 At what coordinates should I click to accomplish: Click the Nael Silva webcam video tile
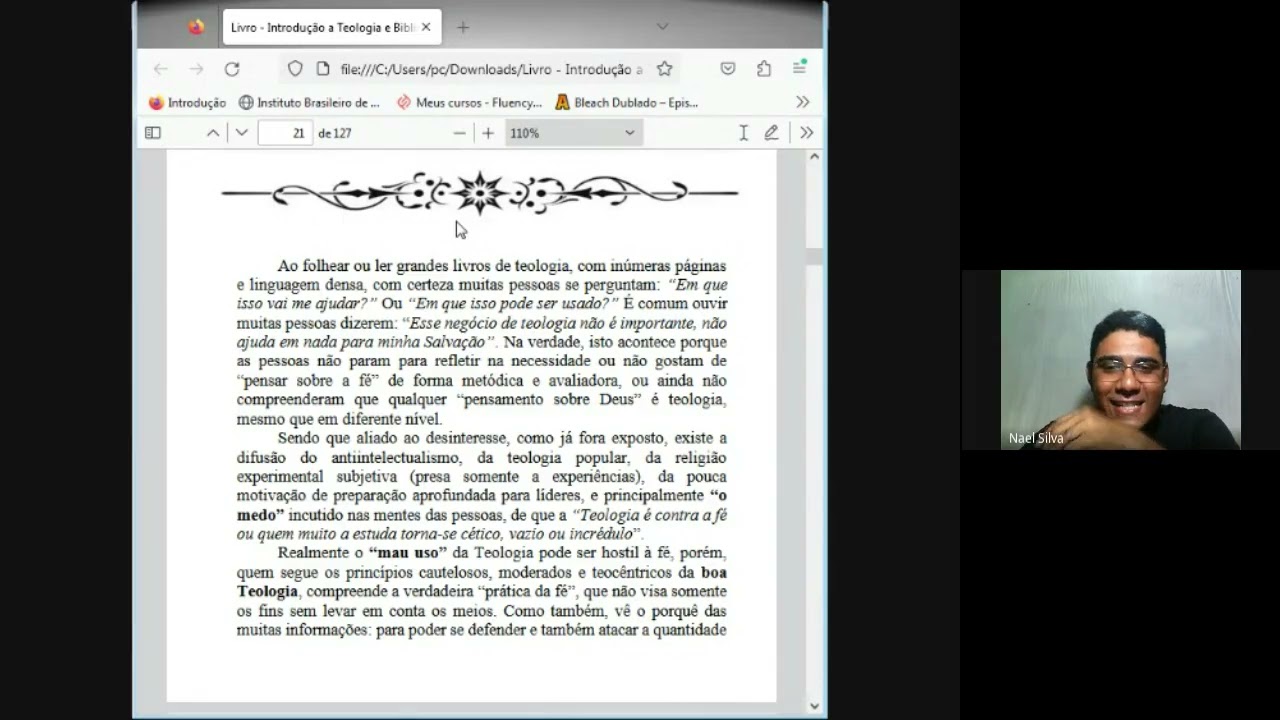pos(1120,360)
